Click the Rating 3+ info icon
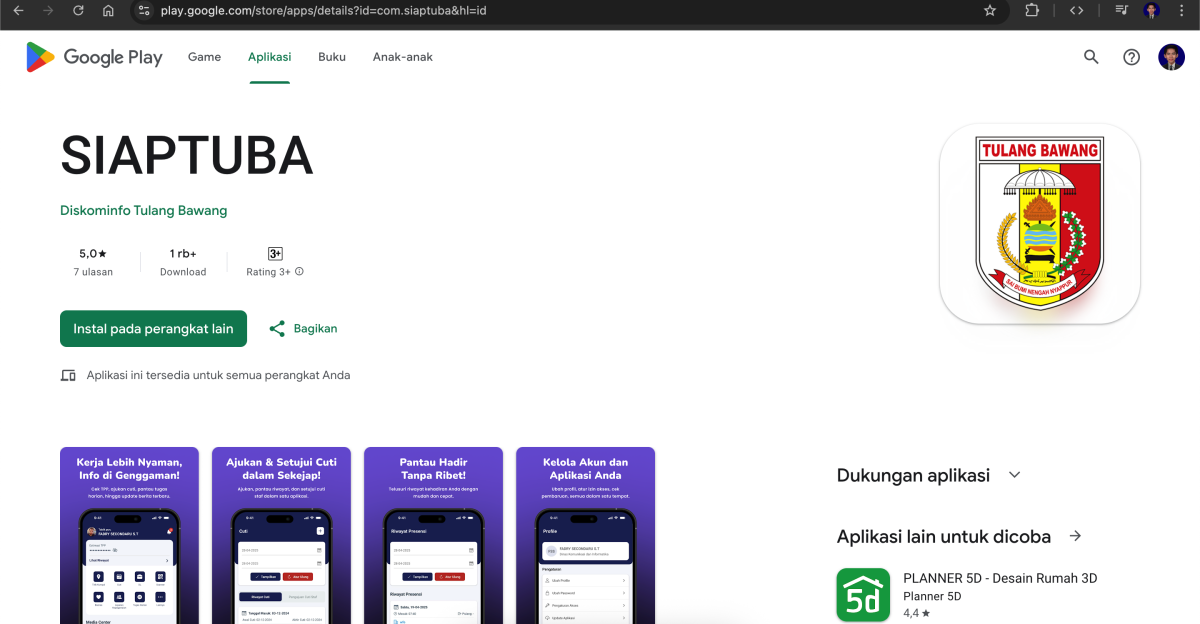The width and height of the screenshot is (1200, 624). click(299, 272)
